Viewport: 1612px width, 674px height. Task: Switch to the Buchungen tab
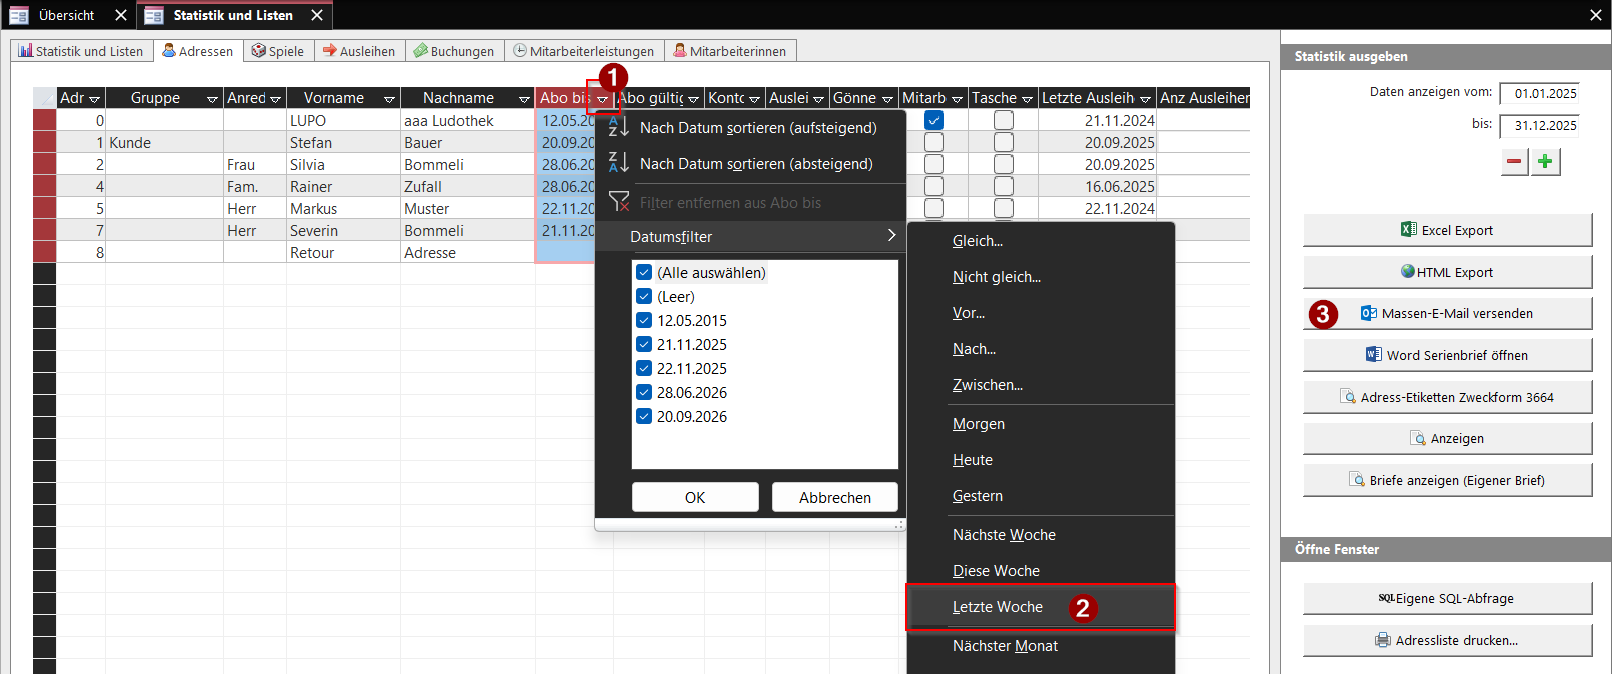pos(454,51)
